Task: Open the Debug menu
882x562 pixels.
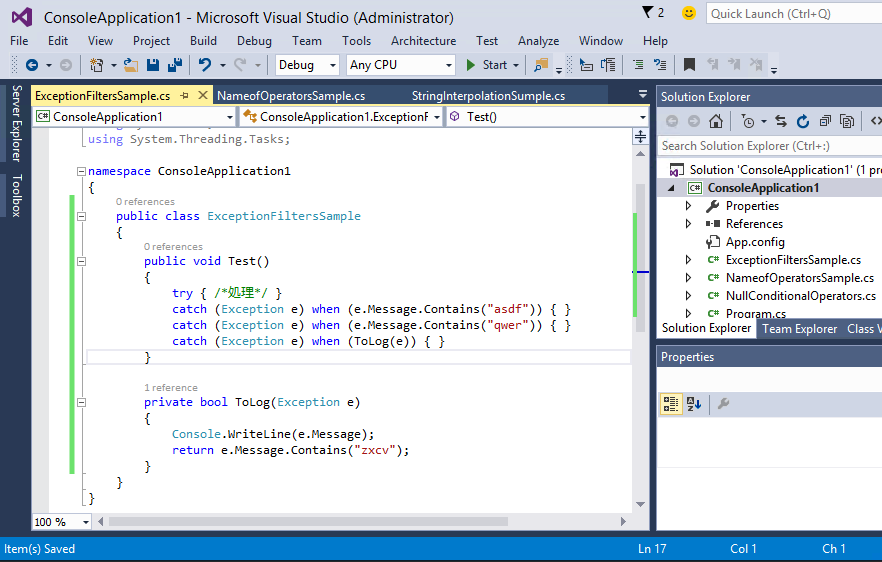Action: coord(254,41)
